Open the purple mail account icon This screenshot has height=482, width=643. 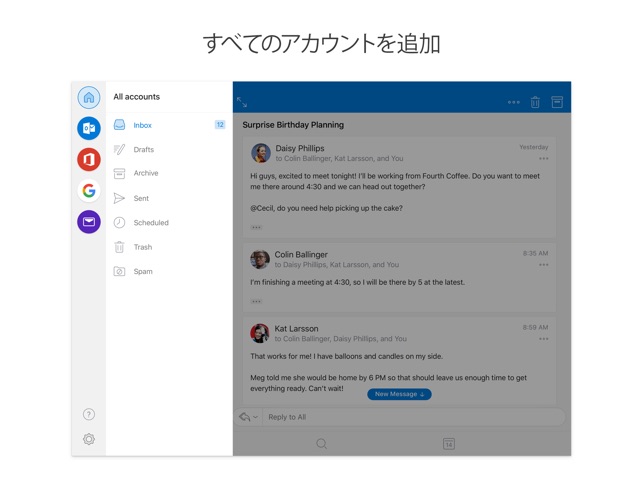(x=89, y=222)
